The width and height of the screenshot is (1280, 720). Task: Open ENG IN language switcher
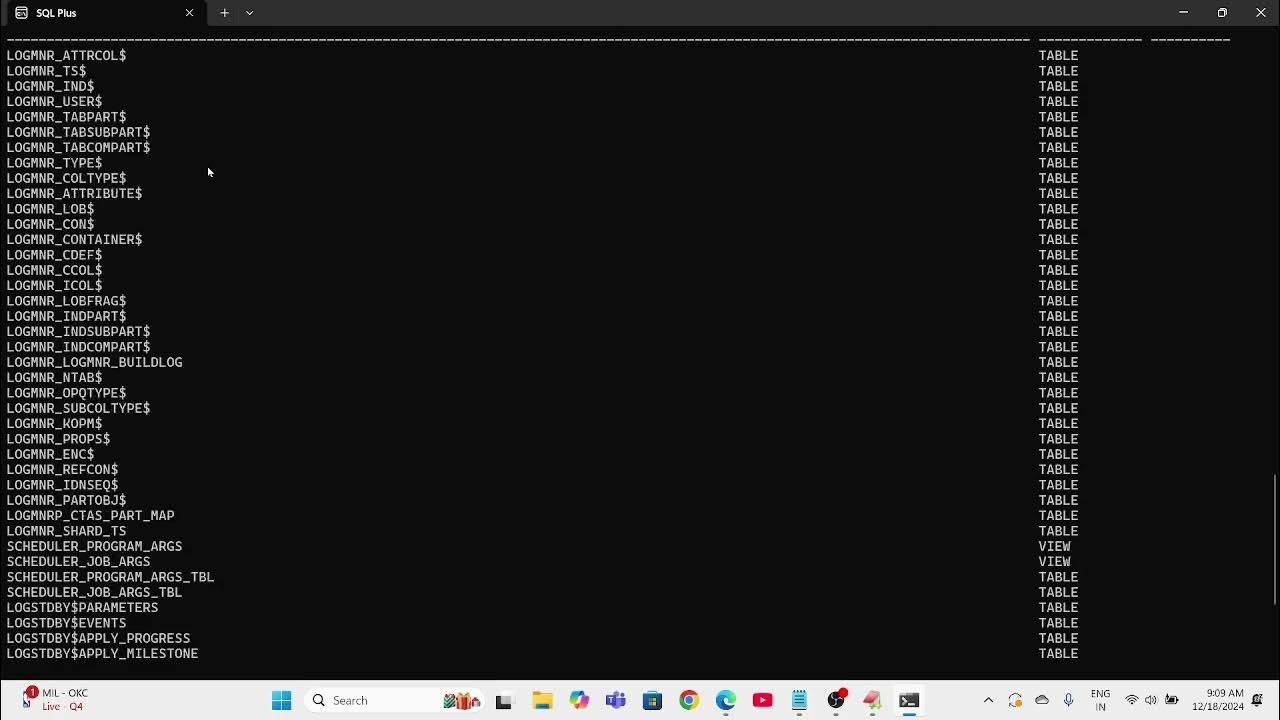tap(1100, 700)
